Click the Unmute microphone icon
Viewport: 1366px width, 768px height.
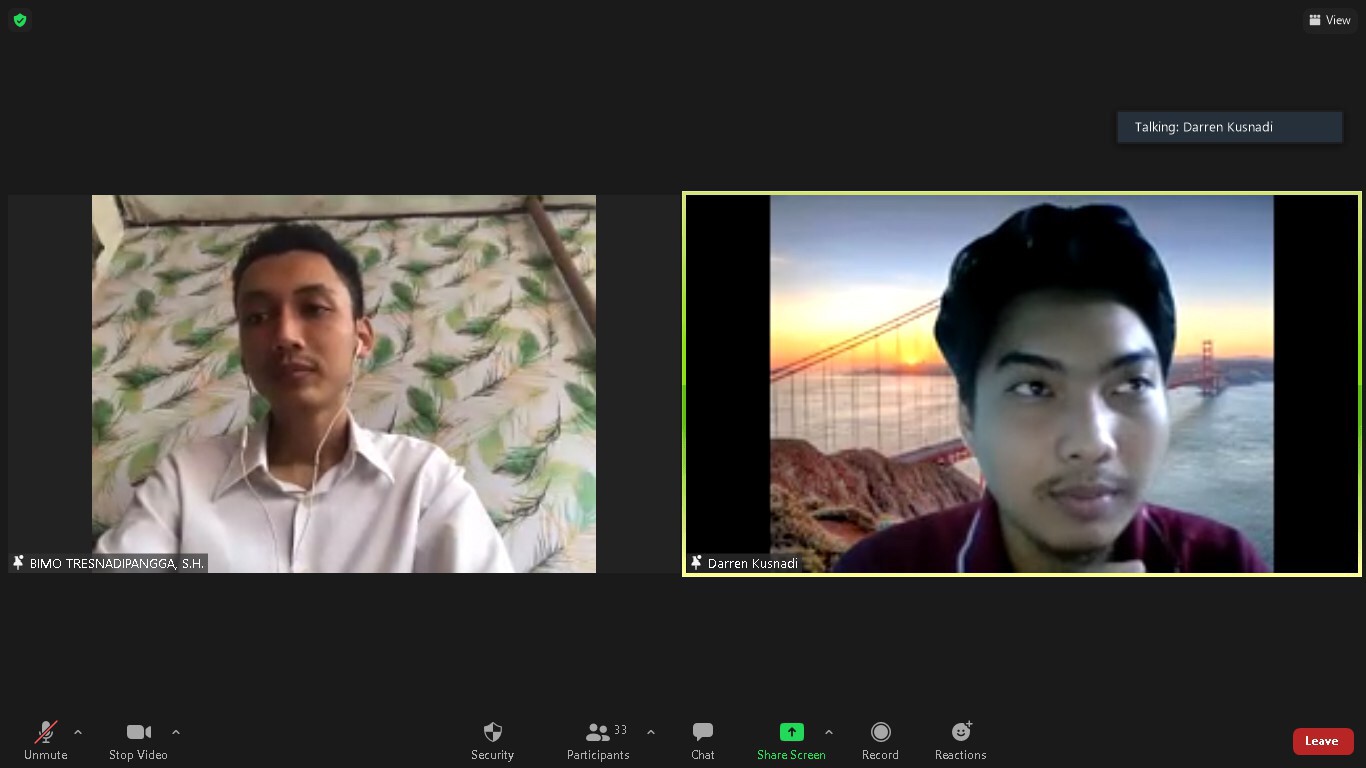(x=46, y=732)
